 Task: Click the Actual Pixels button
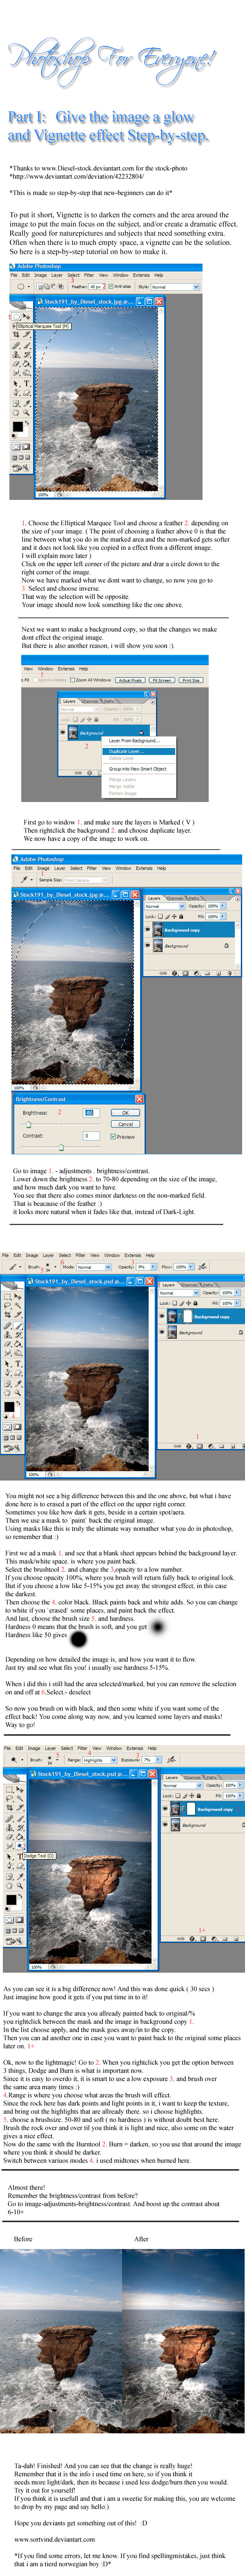(130, 680)
